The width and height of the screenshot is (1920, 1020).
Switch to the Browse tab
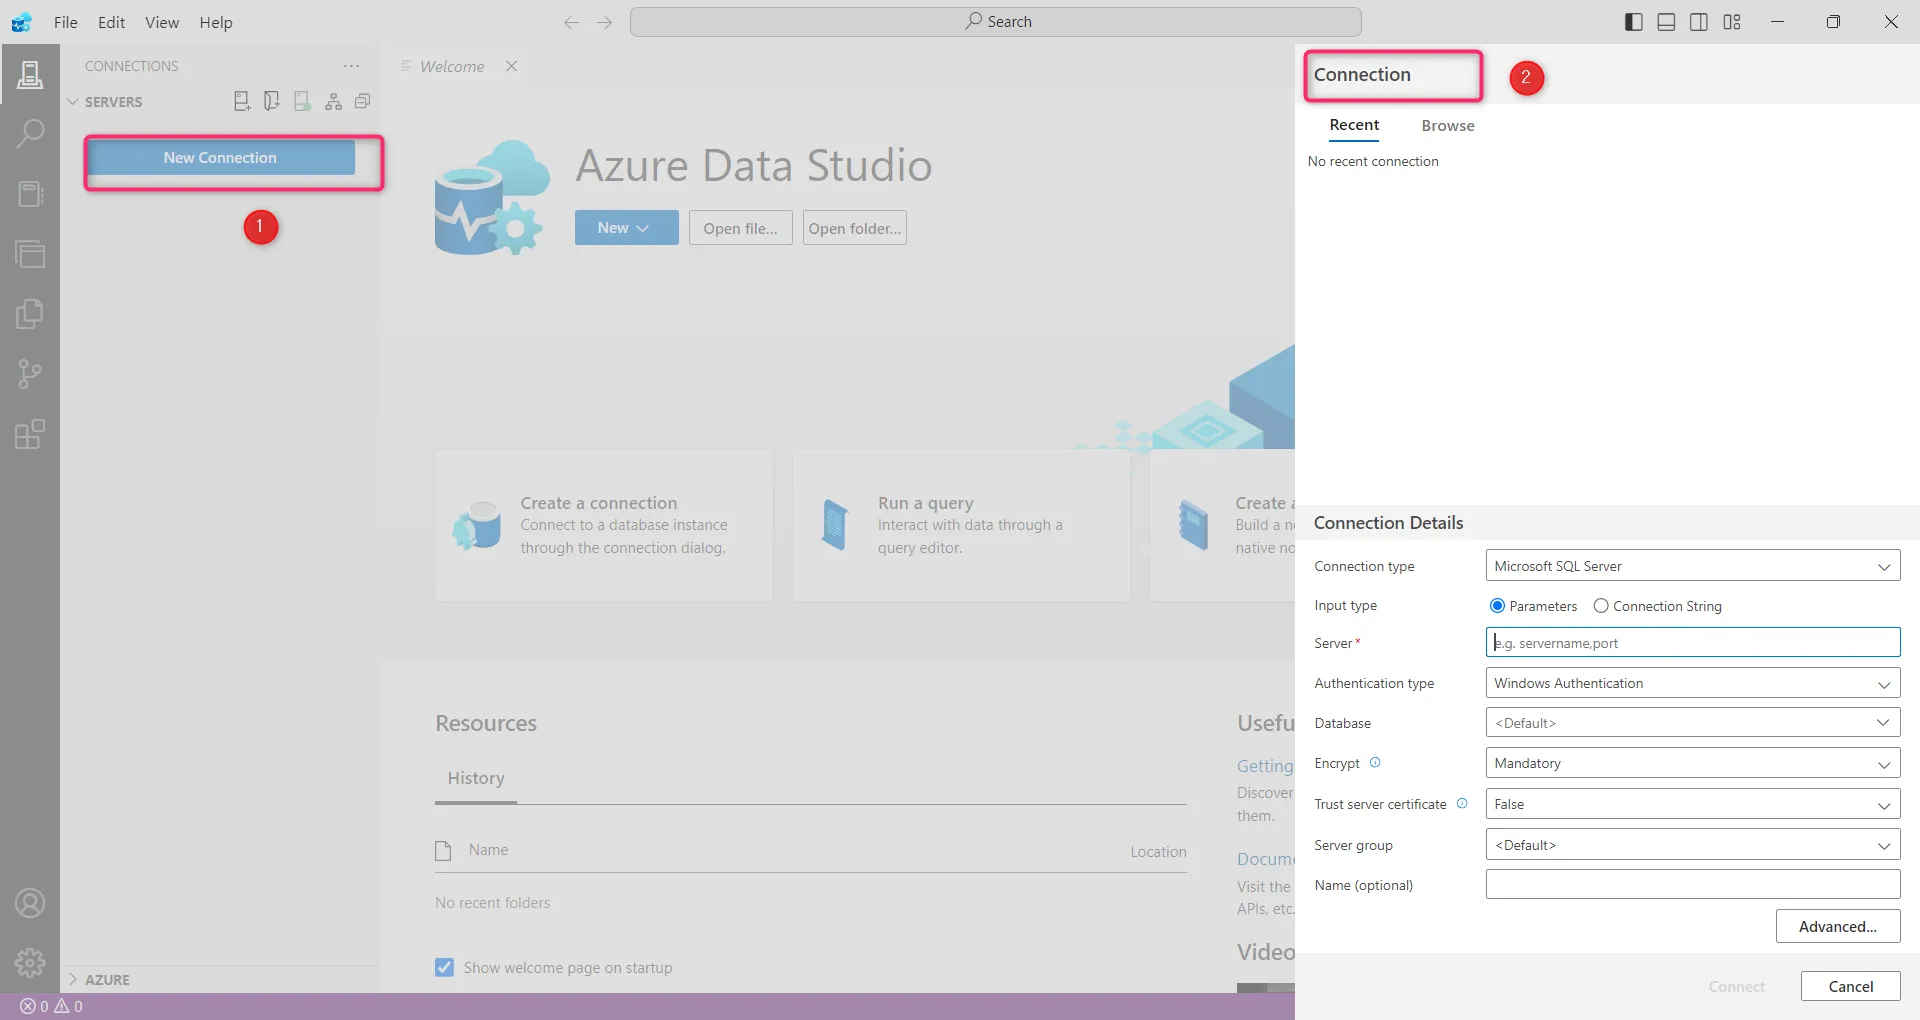(x=1447, y=126)
